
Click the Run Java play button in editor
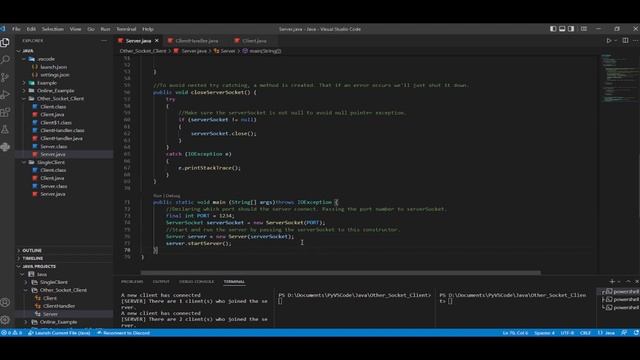(x=609, y=41)
